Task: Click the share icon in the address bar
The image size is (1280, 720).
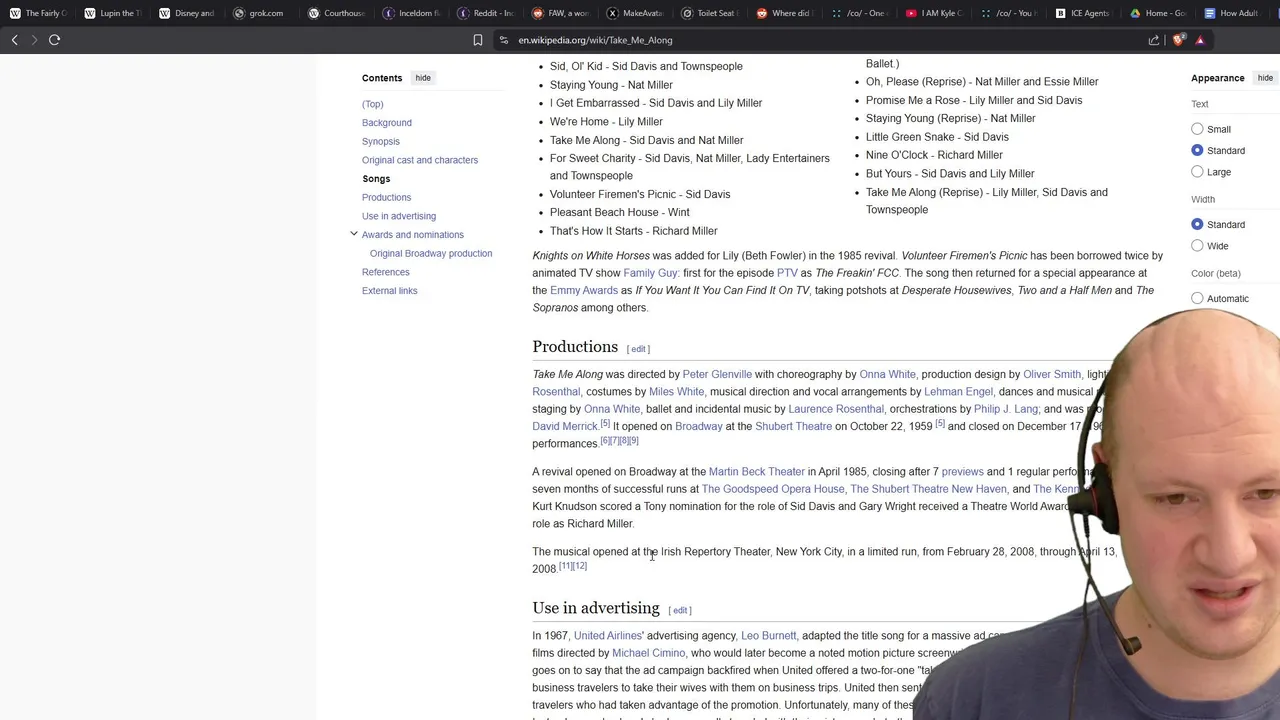Action: pos(1154,40)
